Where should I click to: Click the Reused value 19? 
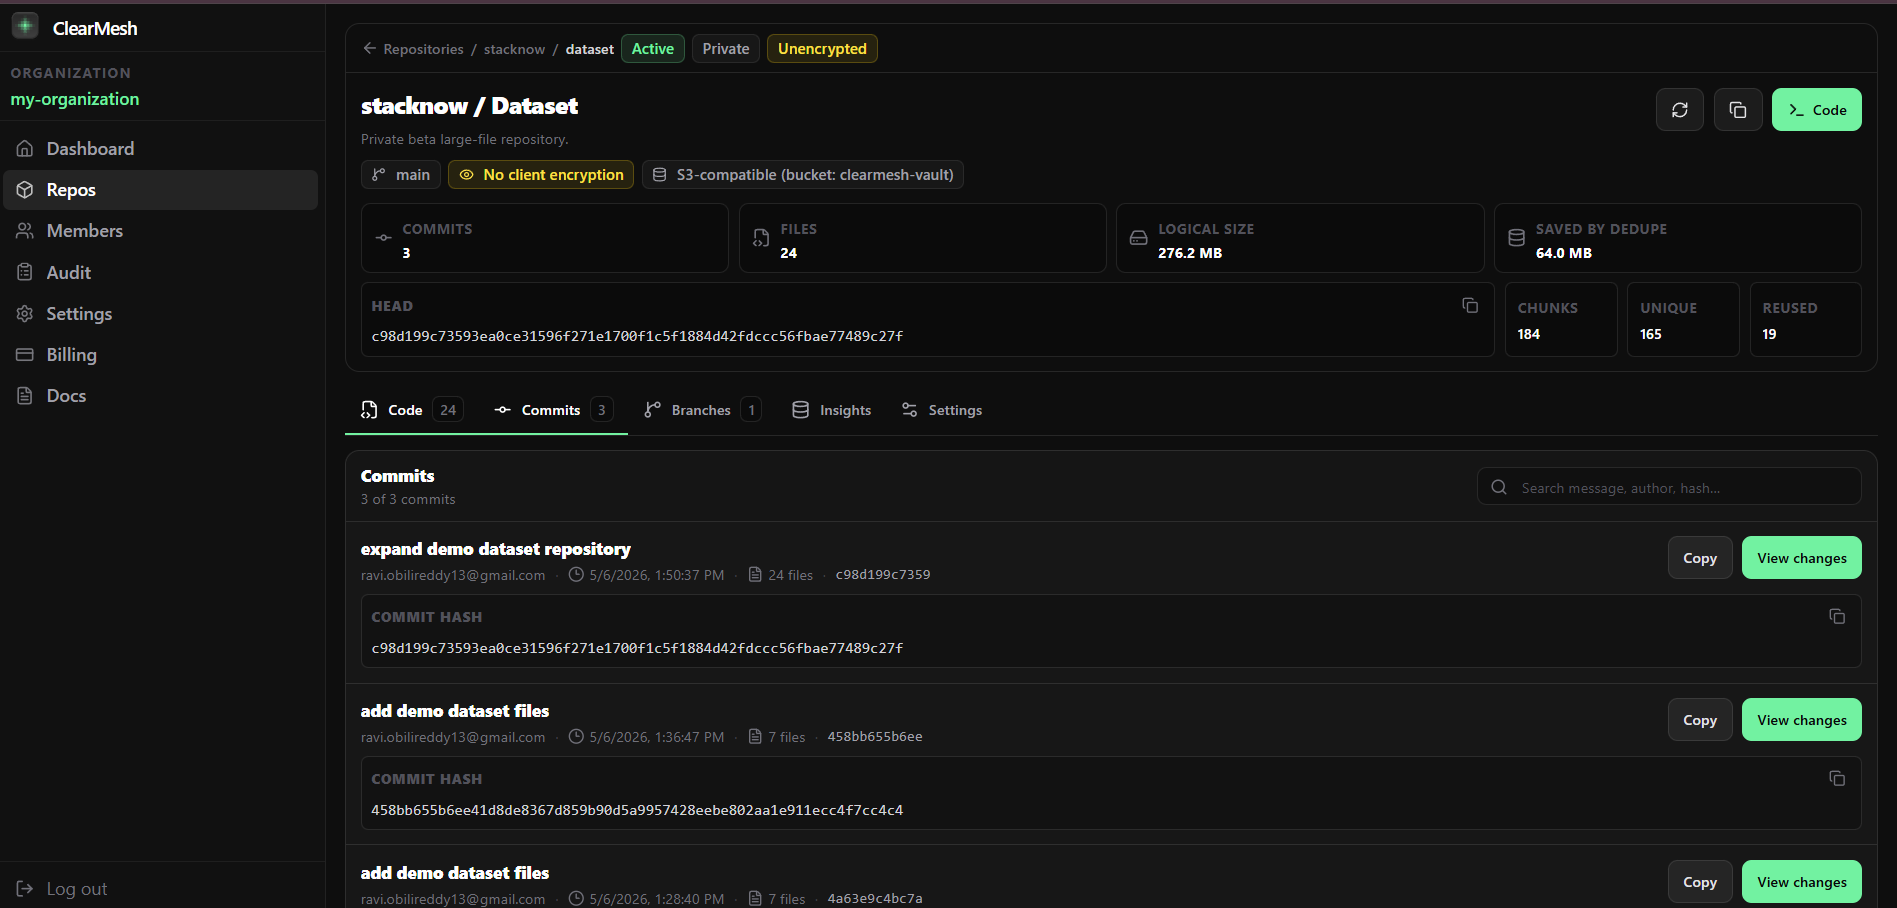1769,334
